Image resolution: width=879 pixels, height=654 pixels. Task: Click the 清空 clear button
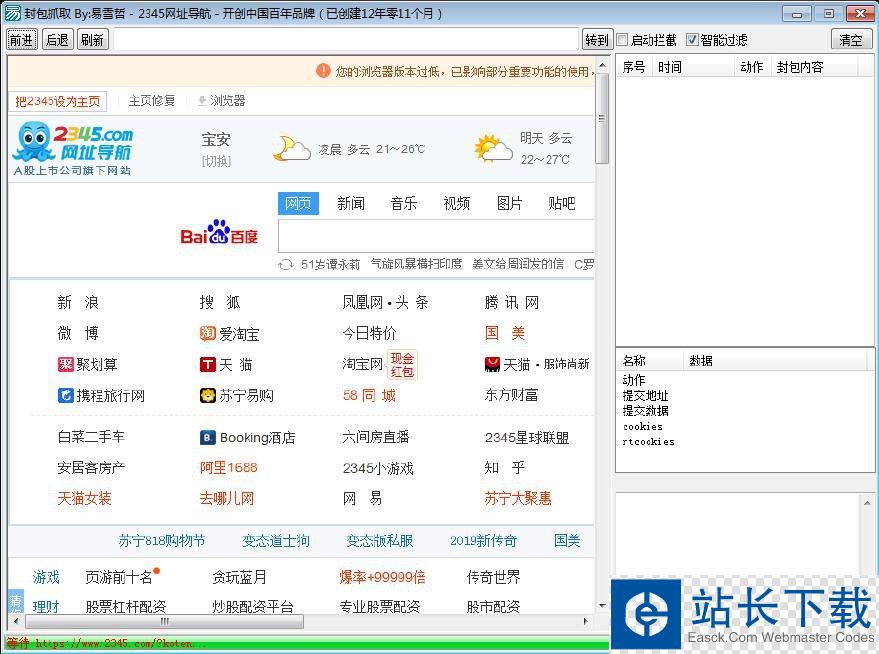pos(851,40)
